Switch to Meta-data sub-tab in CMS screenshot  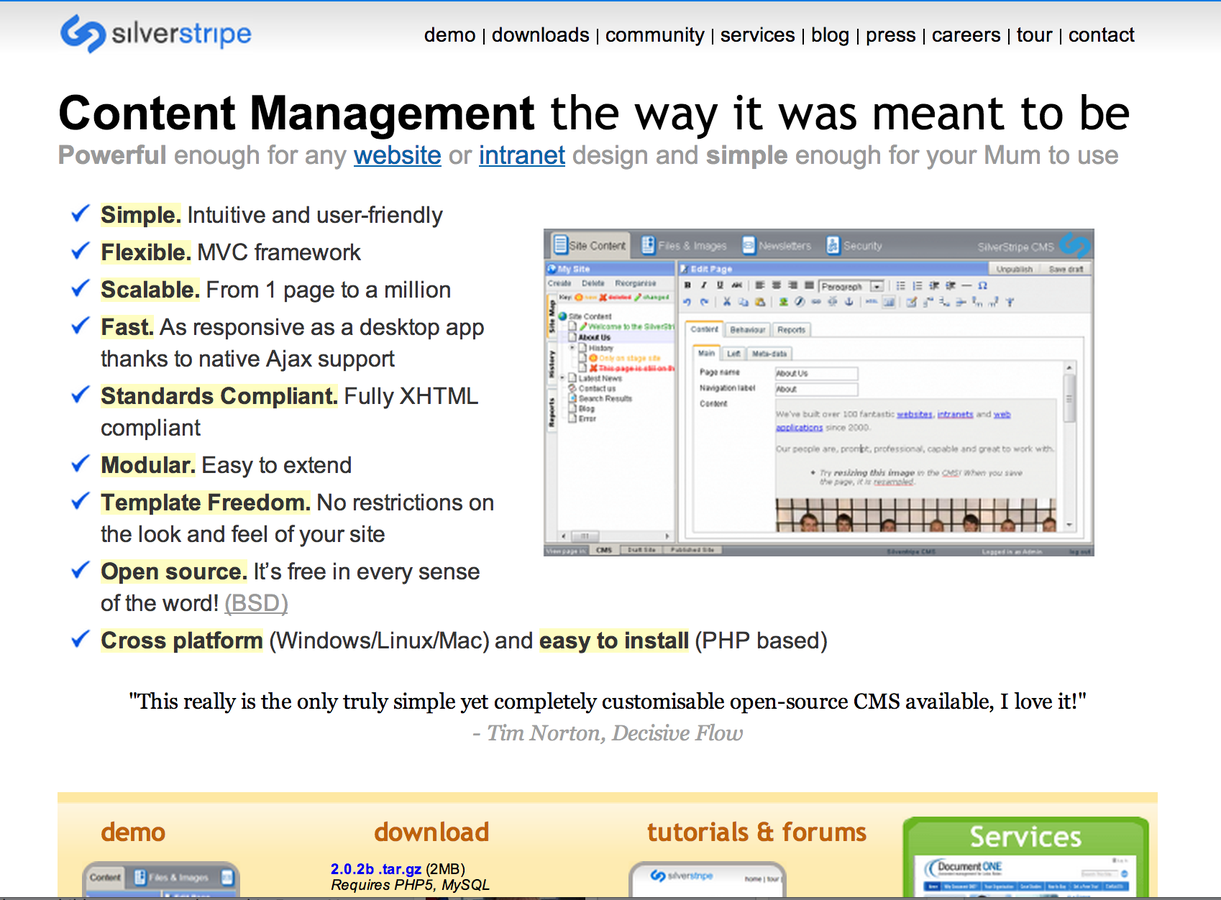pyautogui.click(x=770, y=353)
